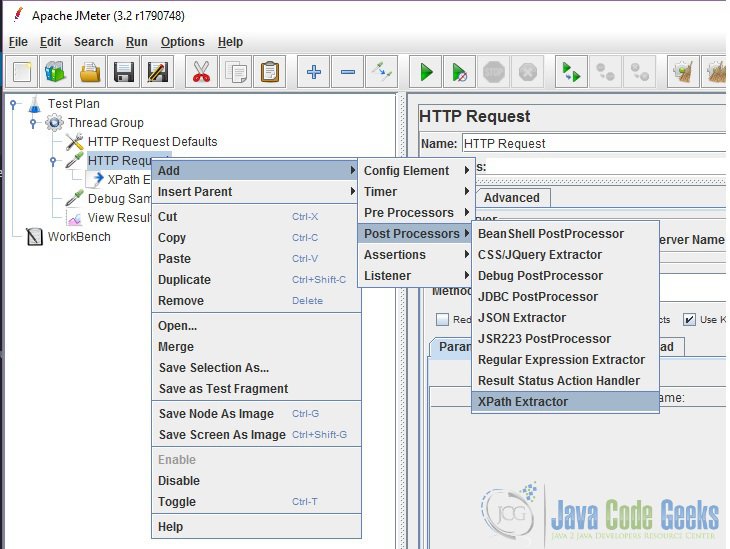The image size is (730, 549).
Task: Click the Expand All plus icon
Action: pos(313,72)
